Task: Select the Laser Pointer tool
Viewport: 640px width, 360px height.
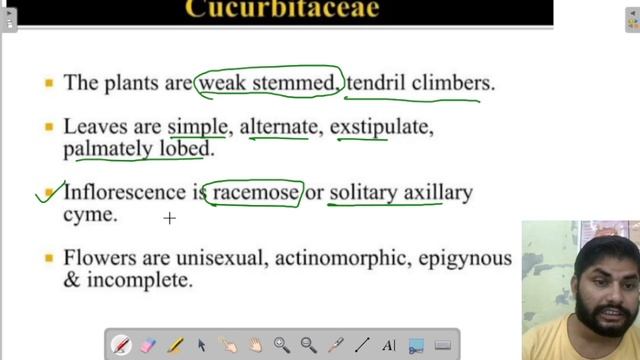Action: pyautogui.click(x=336, y=345)
